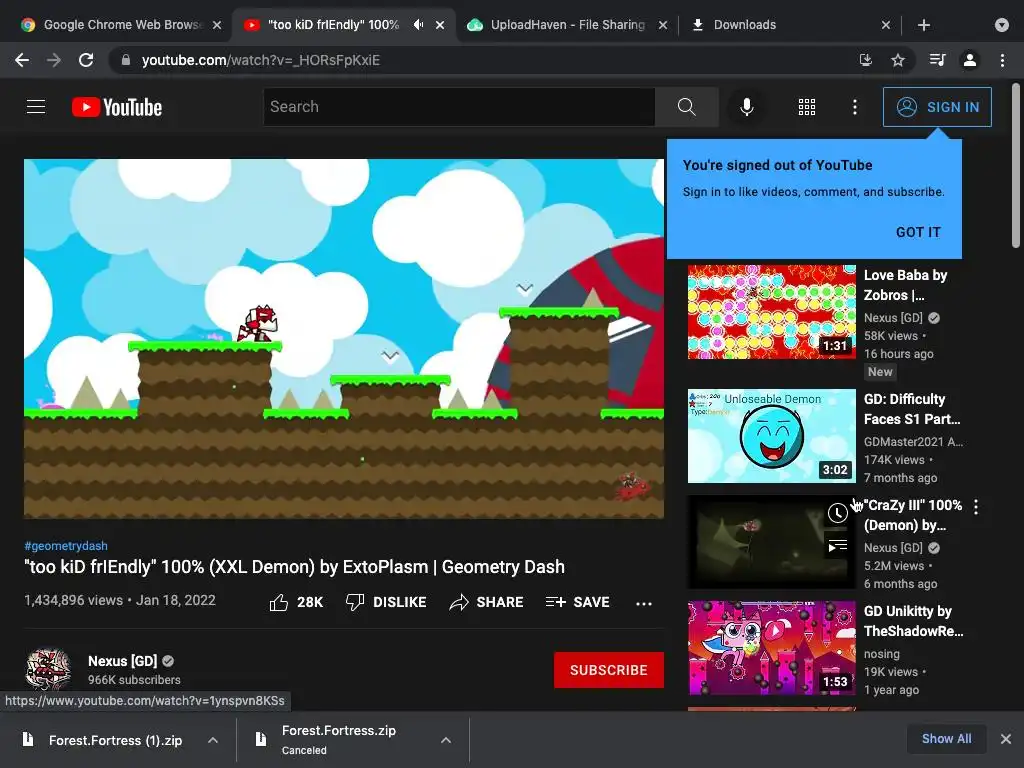Open SHARE options for the video
1024x768 pixels.
(486, 602)
